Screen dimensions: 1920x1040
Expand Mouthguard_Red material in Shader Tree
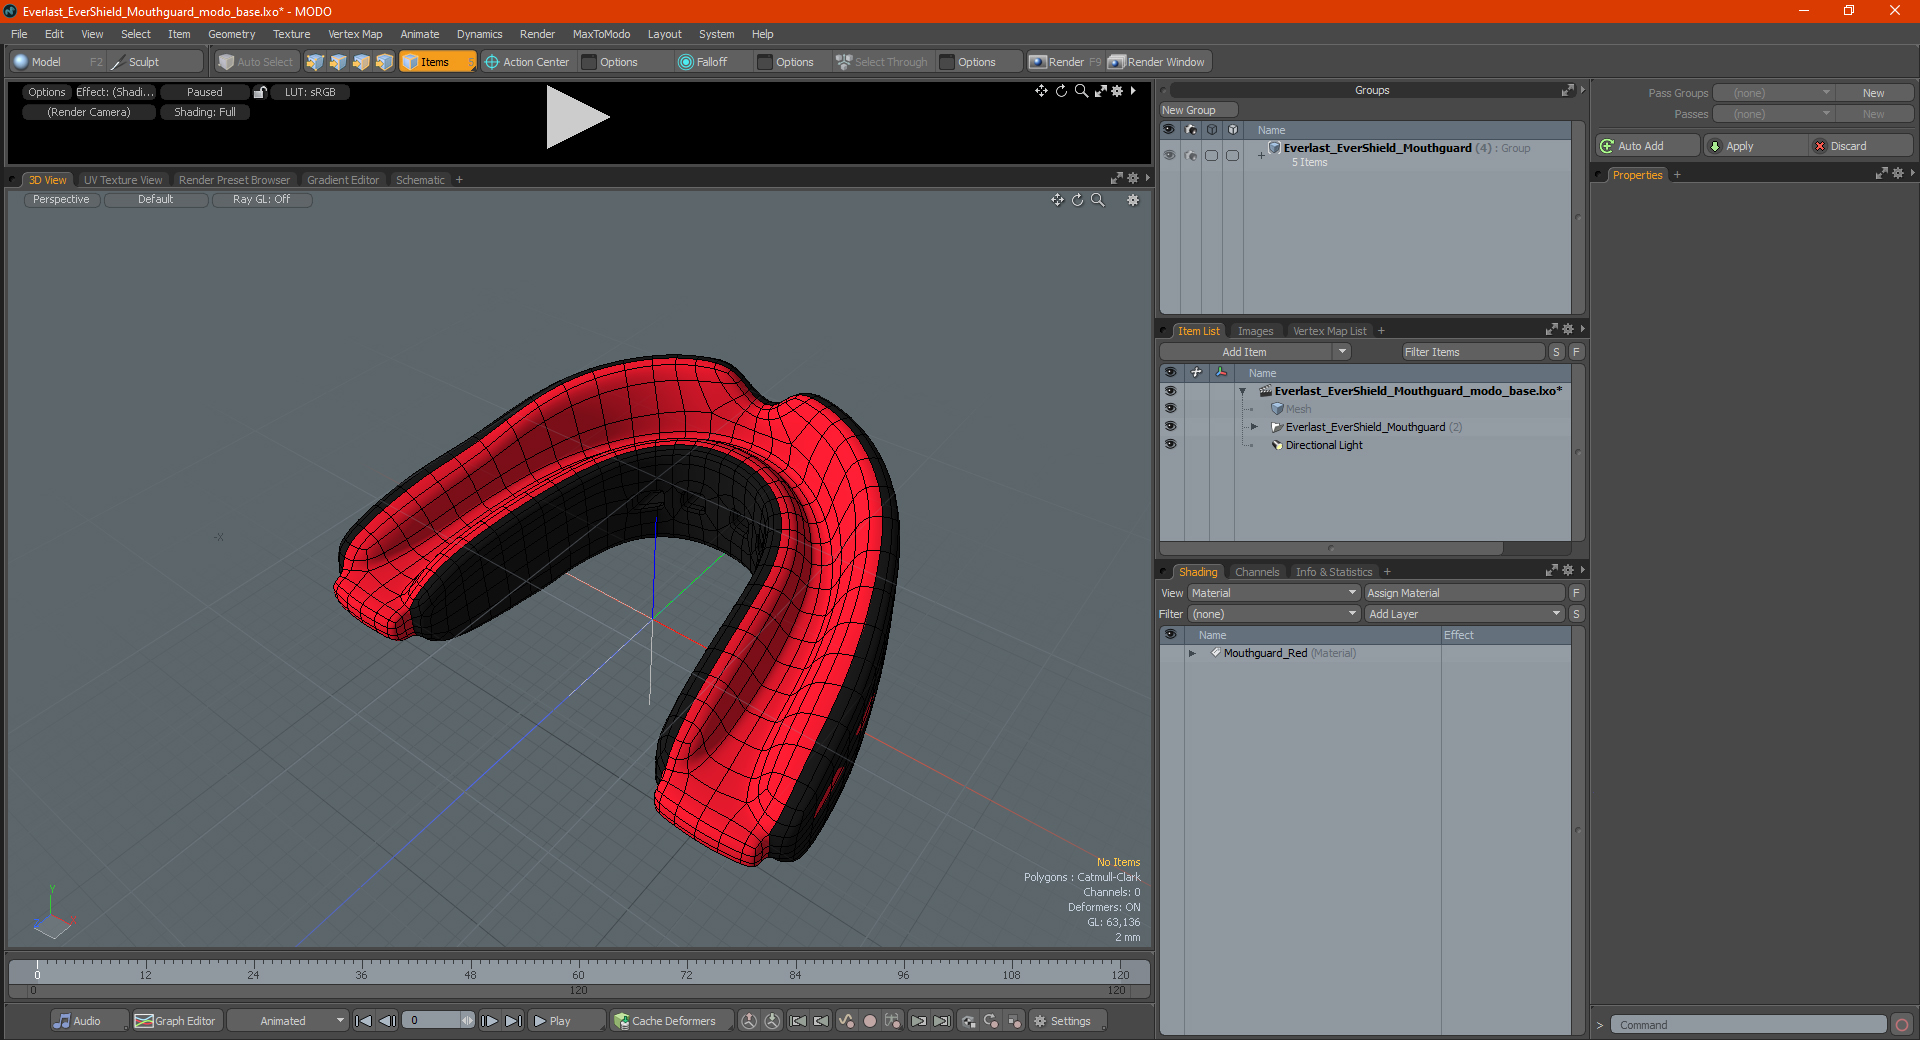pos(1192,653)
